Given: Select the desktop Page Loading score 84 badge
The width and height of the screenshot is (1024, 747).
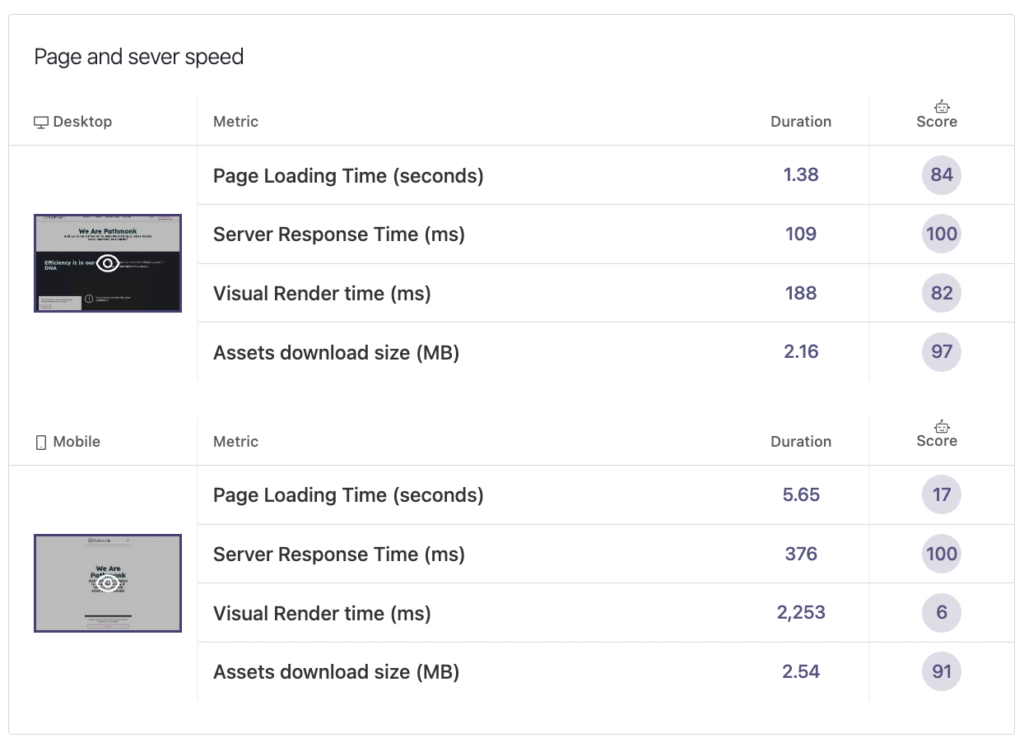Looking at the screenshot, I should pyautogui.click(x=941, y=175).
